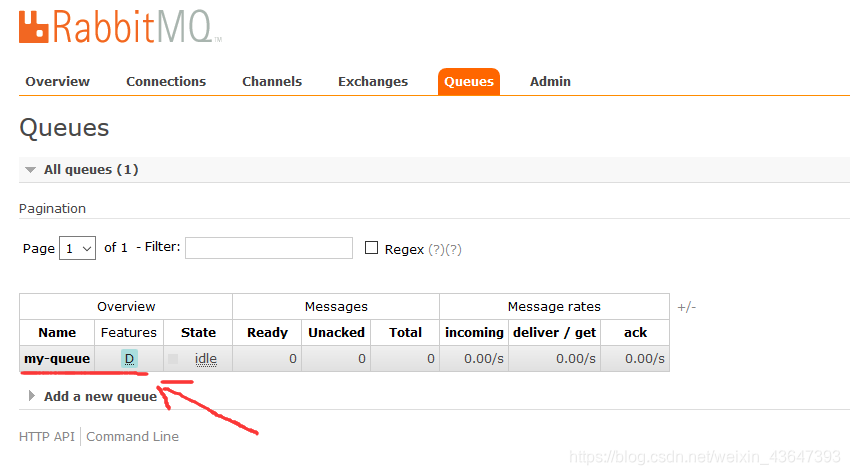This screenshot has width=850, height=475.
Task: Sort by the deliver / get header
Action: 555,332
